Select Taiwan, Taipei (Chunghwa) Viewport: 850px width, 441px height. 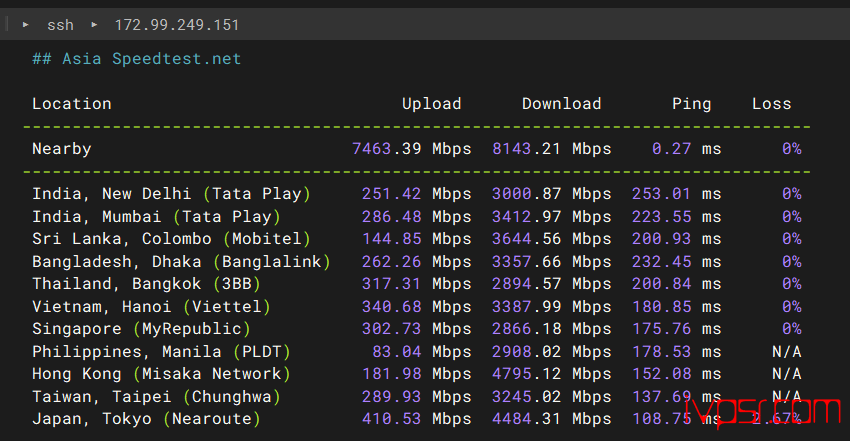(x=156, y=397)
